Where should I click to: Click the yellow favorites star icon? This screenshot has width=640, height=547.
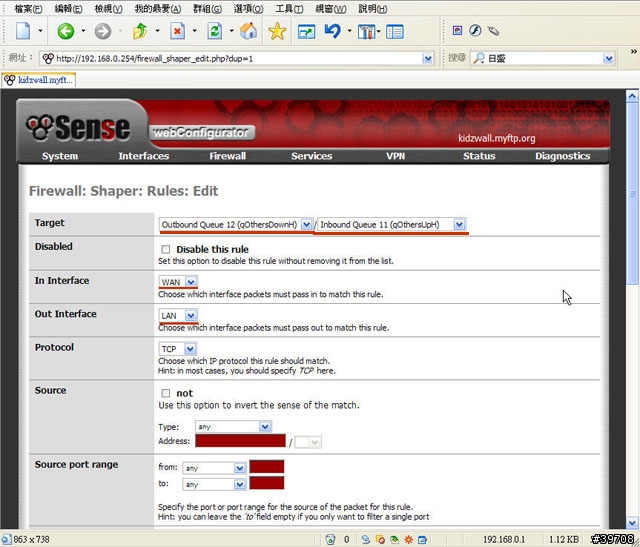click(277, 31)
